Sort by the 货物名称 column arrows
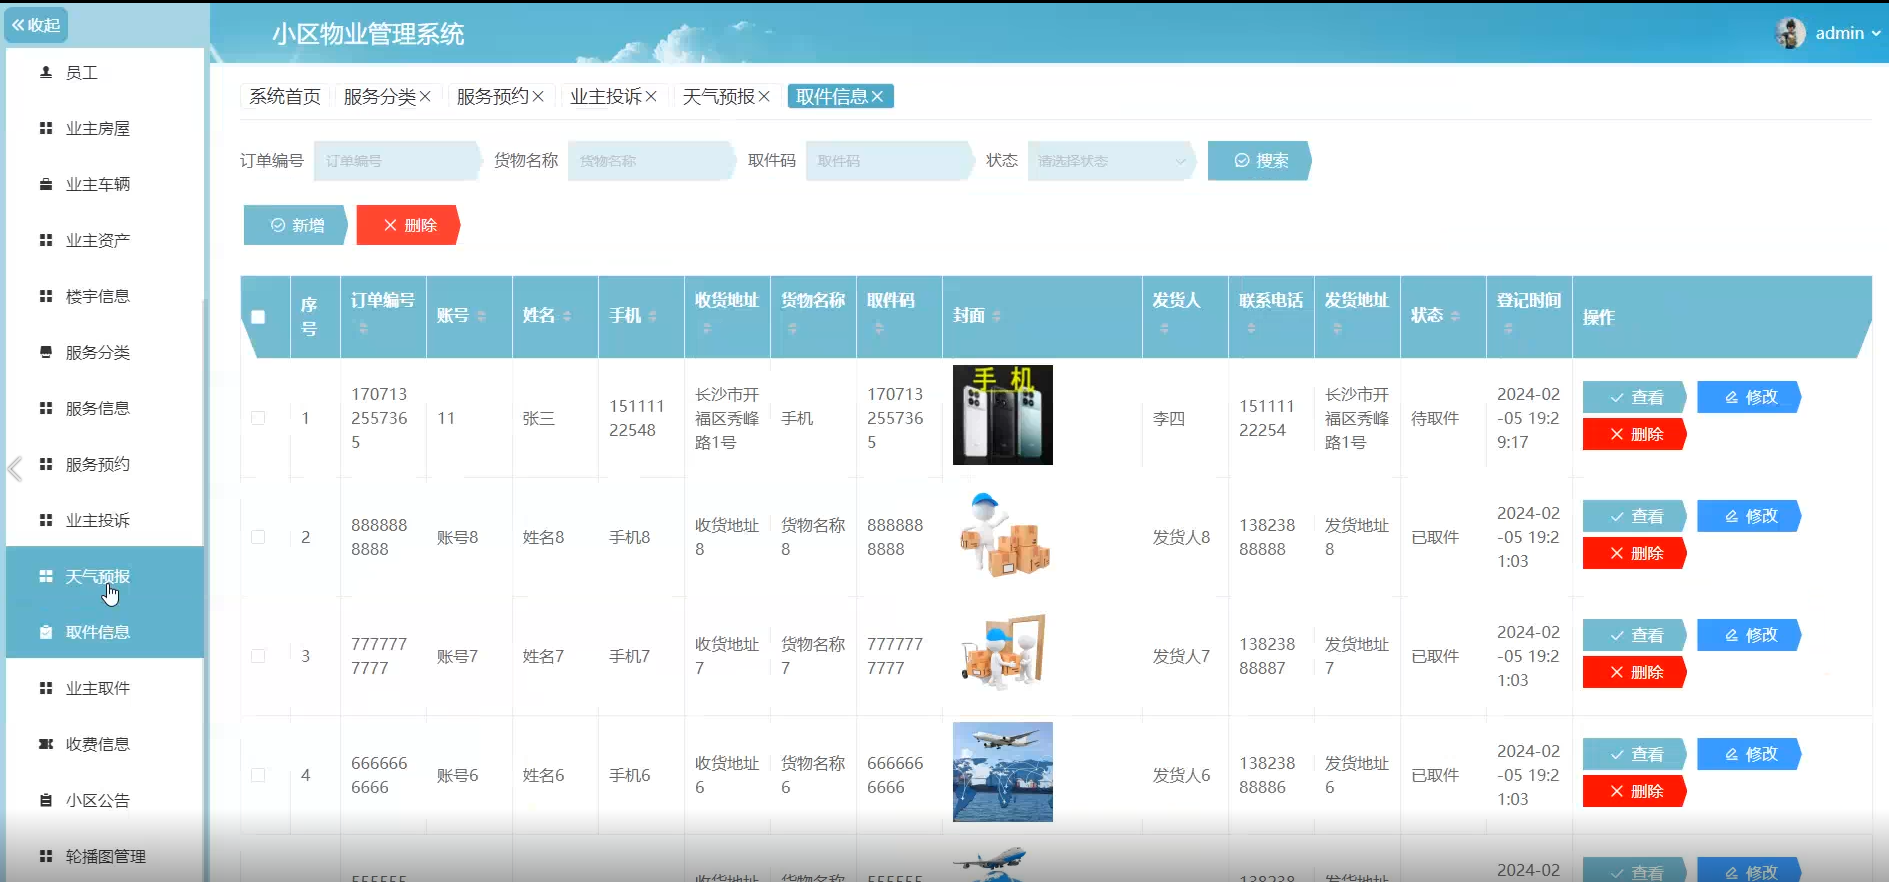The image size is (1889, 882). click(x=793, y=328)
